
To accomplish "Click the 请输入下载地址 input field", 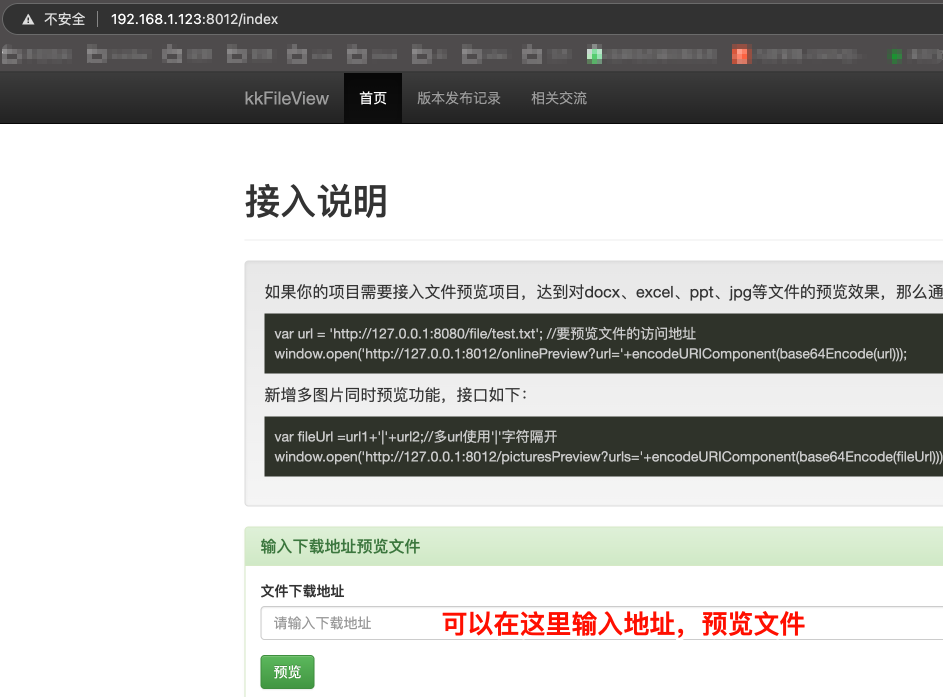I will (601, 623).
